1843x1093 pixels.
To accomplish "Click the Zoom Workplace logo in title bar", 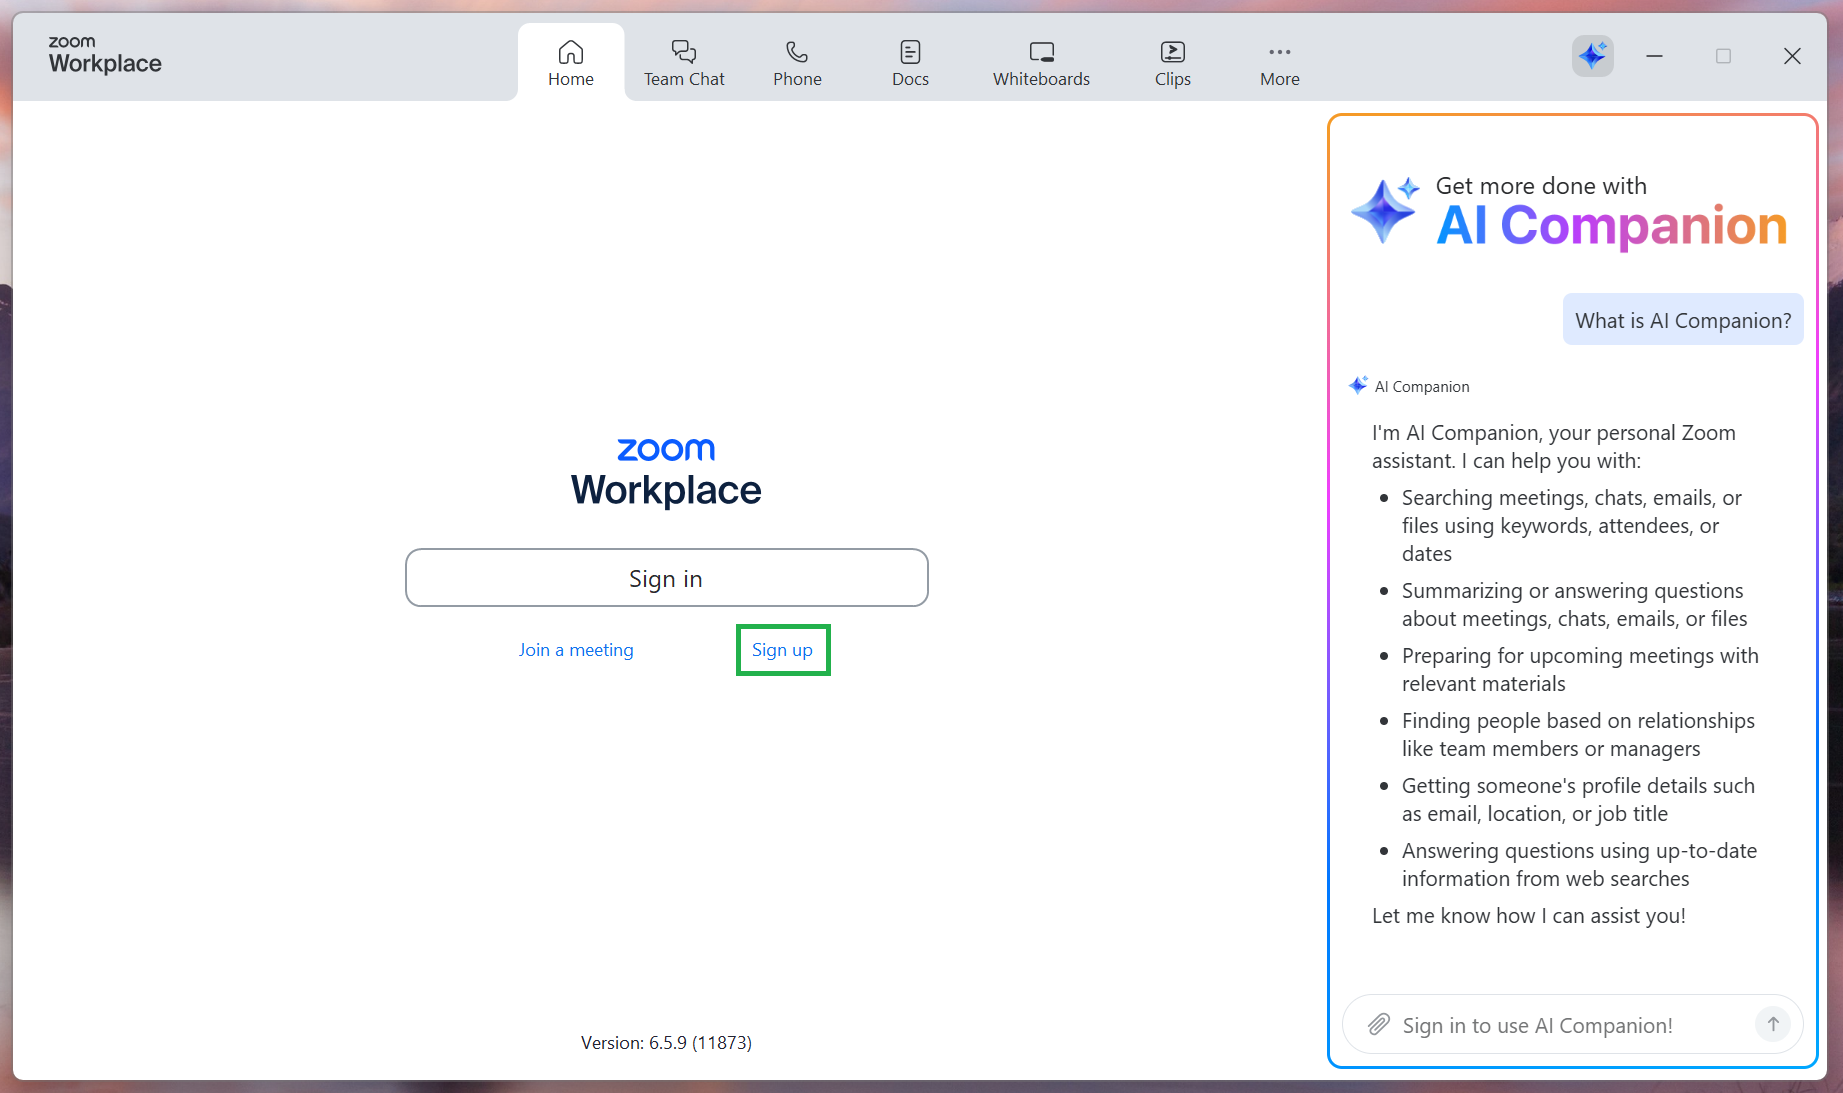I will (x=105, y=55).
